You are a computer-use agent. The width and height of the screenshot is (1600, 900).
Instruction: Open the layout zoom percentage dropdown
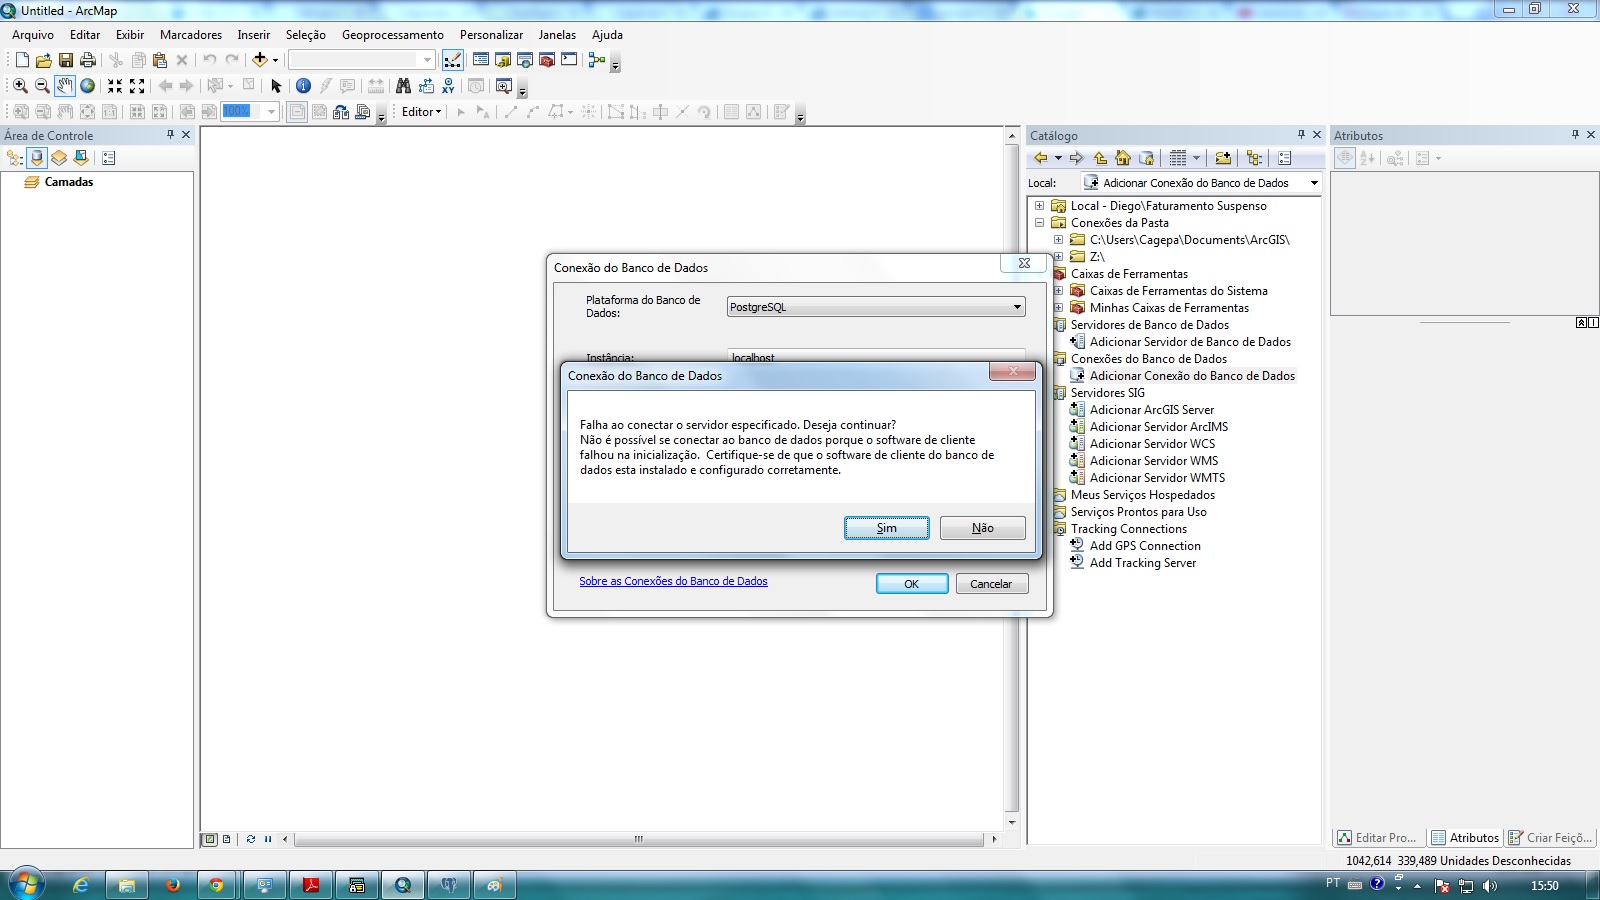[271, 112]
